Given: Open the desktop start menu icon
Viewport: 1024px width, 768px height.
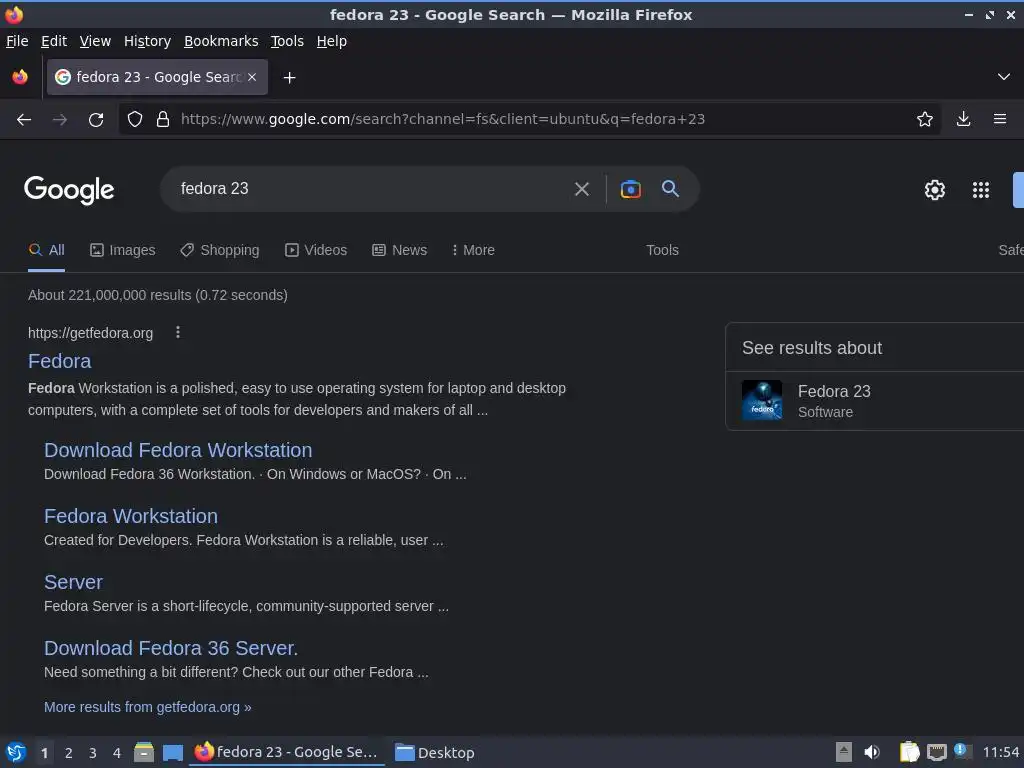Looking at the screenshot, I should click(x=16, y=752).
